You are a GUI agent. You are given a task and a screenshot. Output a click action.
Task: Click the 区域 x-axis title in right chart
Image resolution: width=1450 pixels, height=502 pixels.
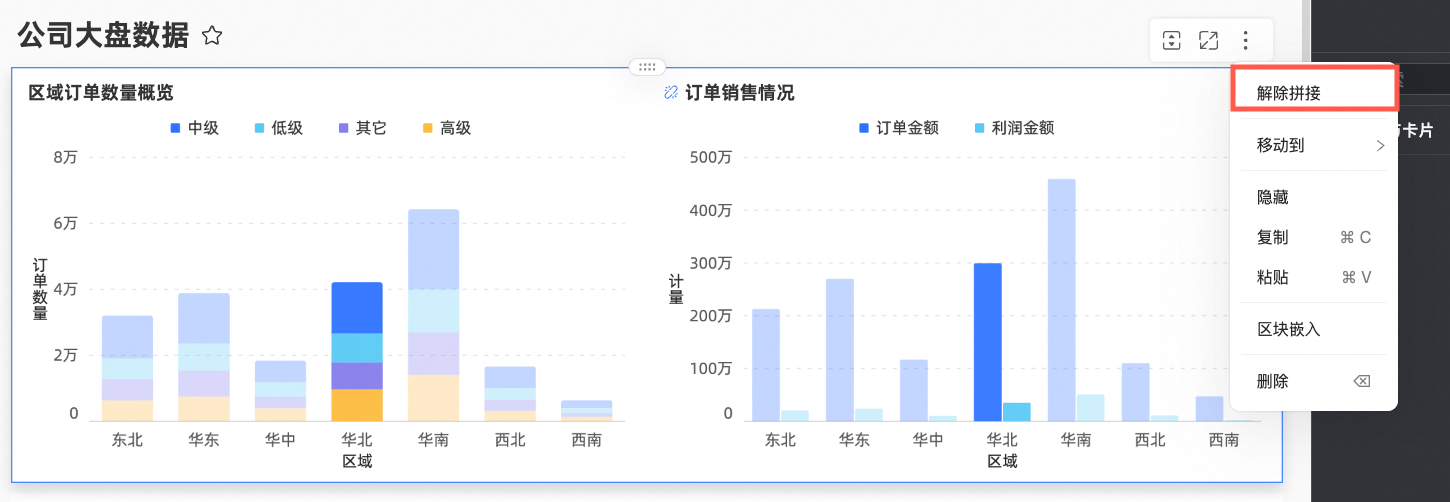[1002, 462]
